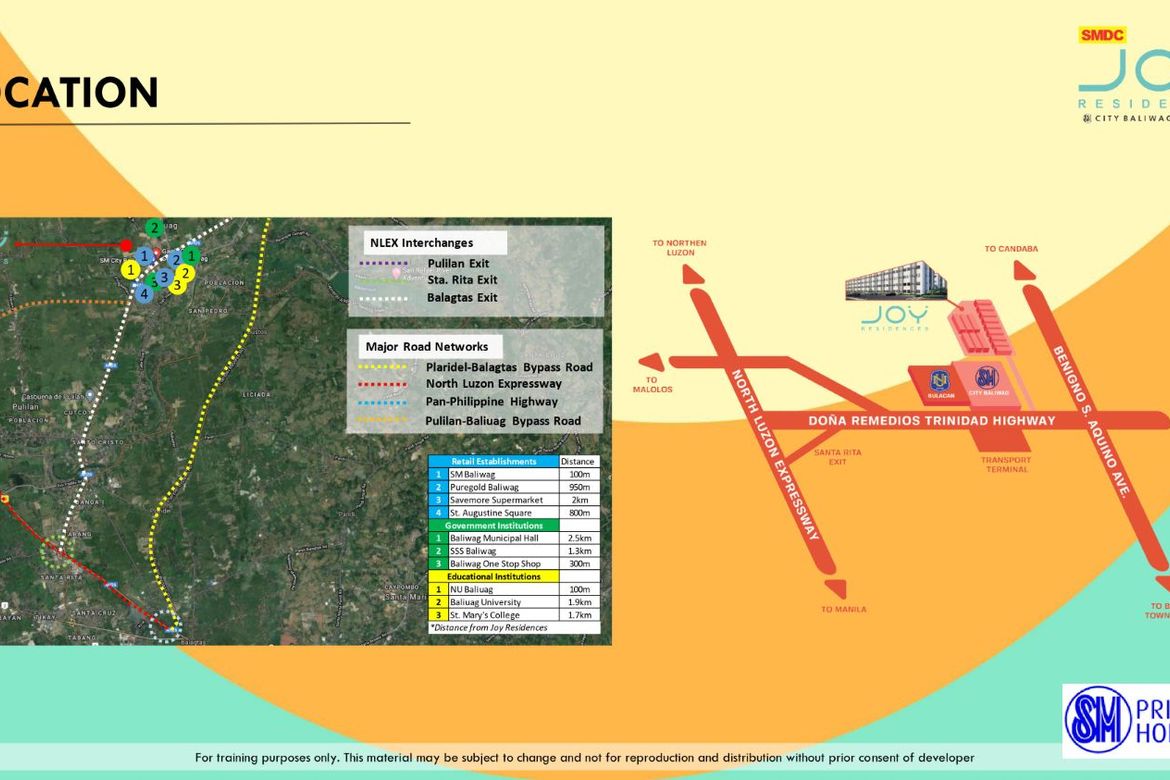Click the yellow map marker numbered 2
1170x780 pixels.
pos(185,273)
